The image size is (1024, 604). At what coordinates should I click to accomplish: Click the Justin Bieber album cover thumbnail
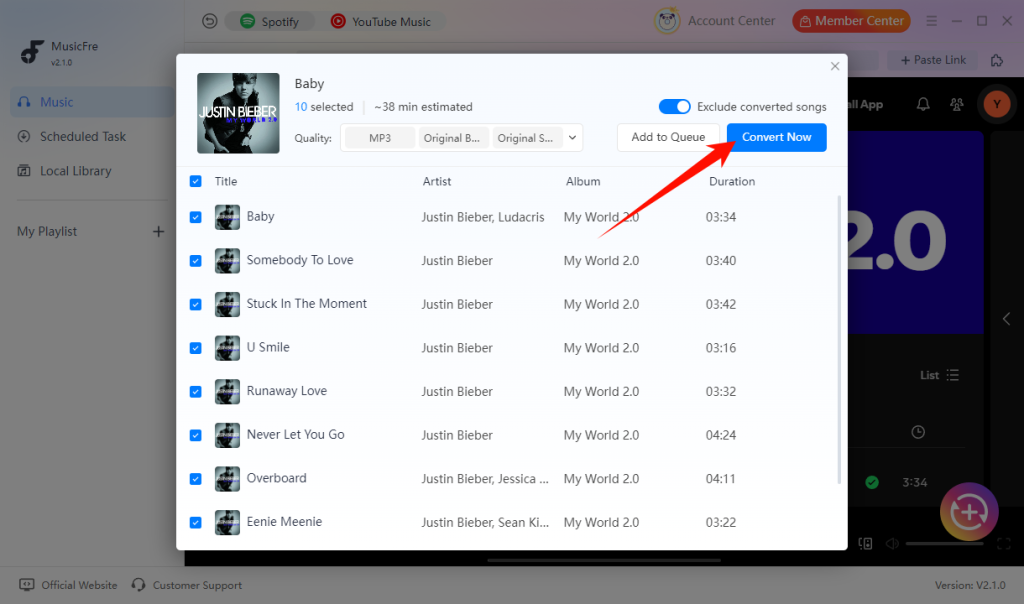click(x=238, y=113)
